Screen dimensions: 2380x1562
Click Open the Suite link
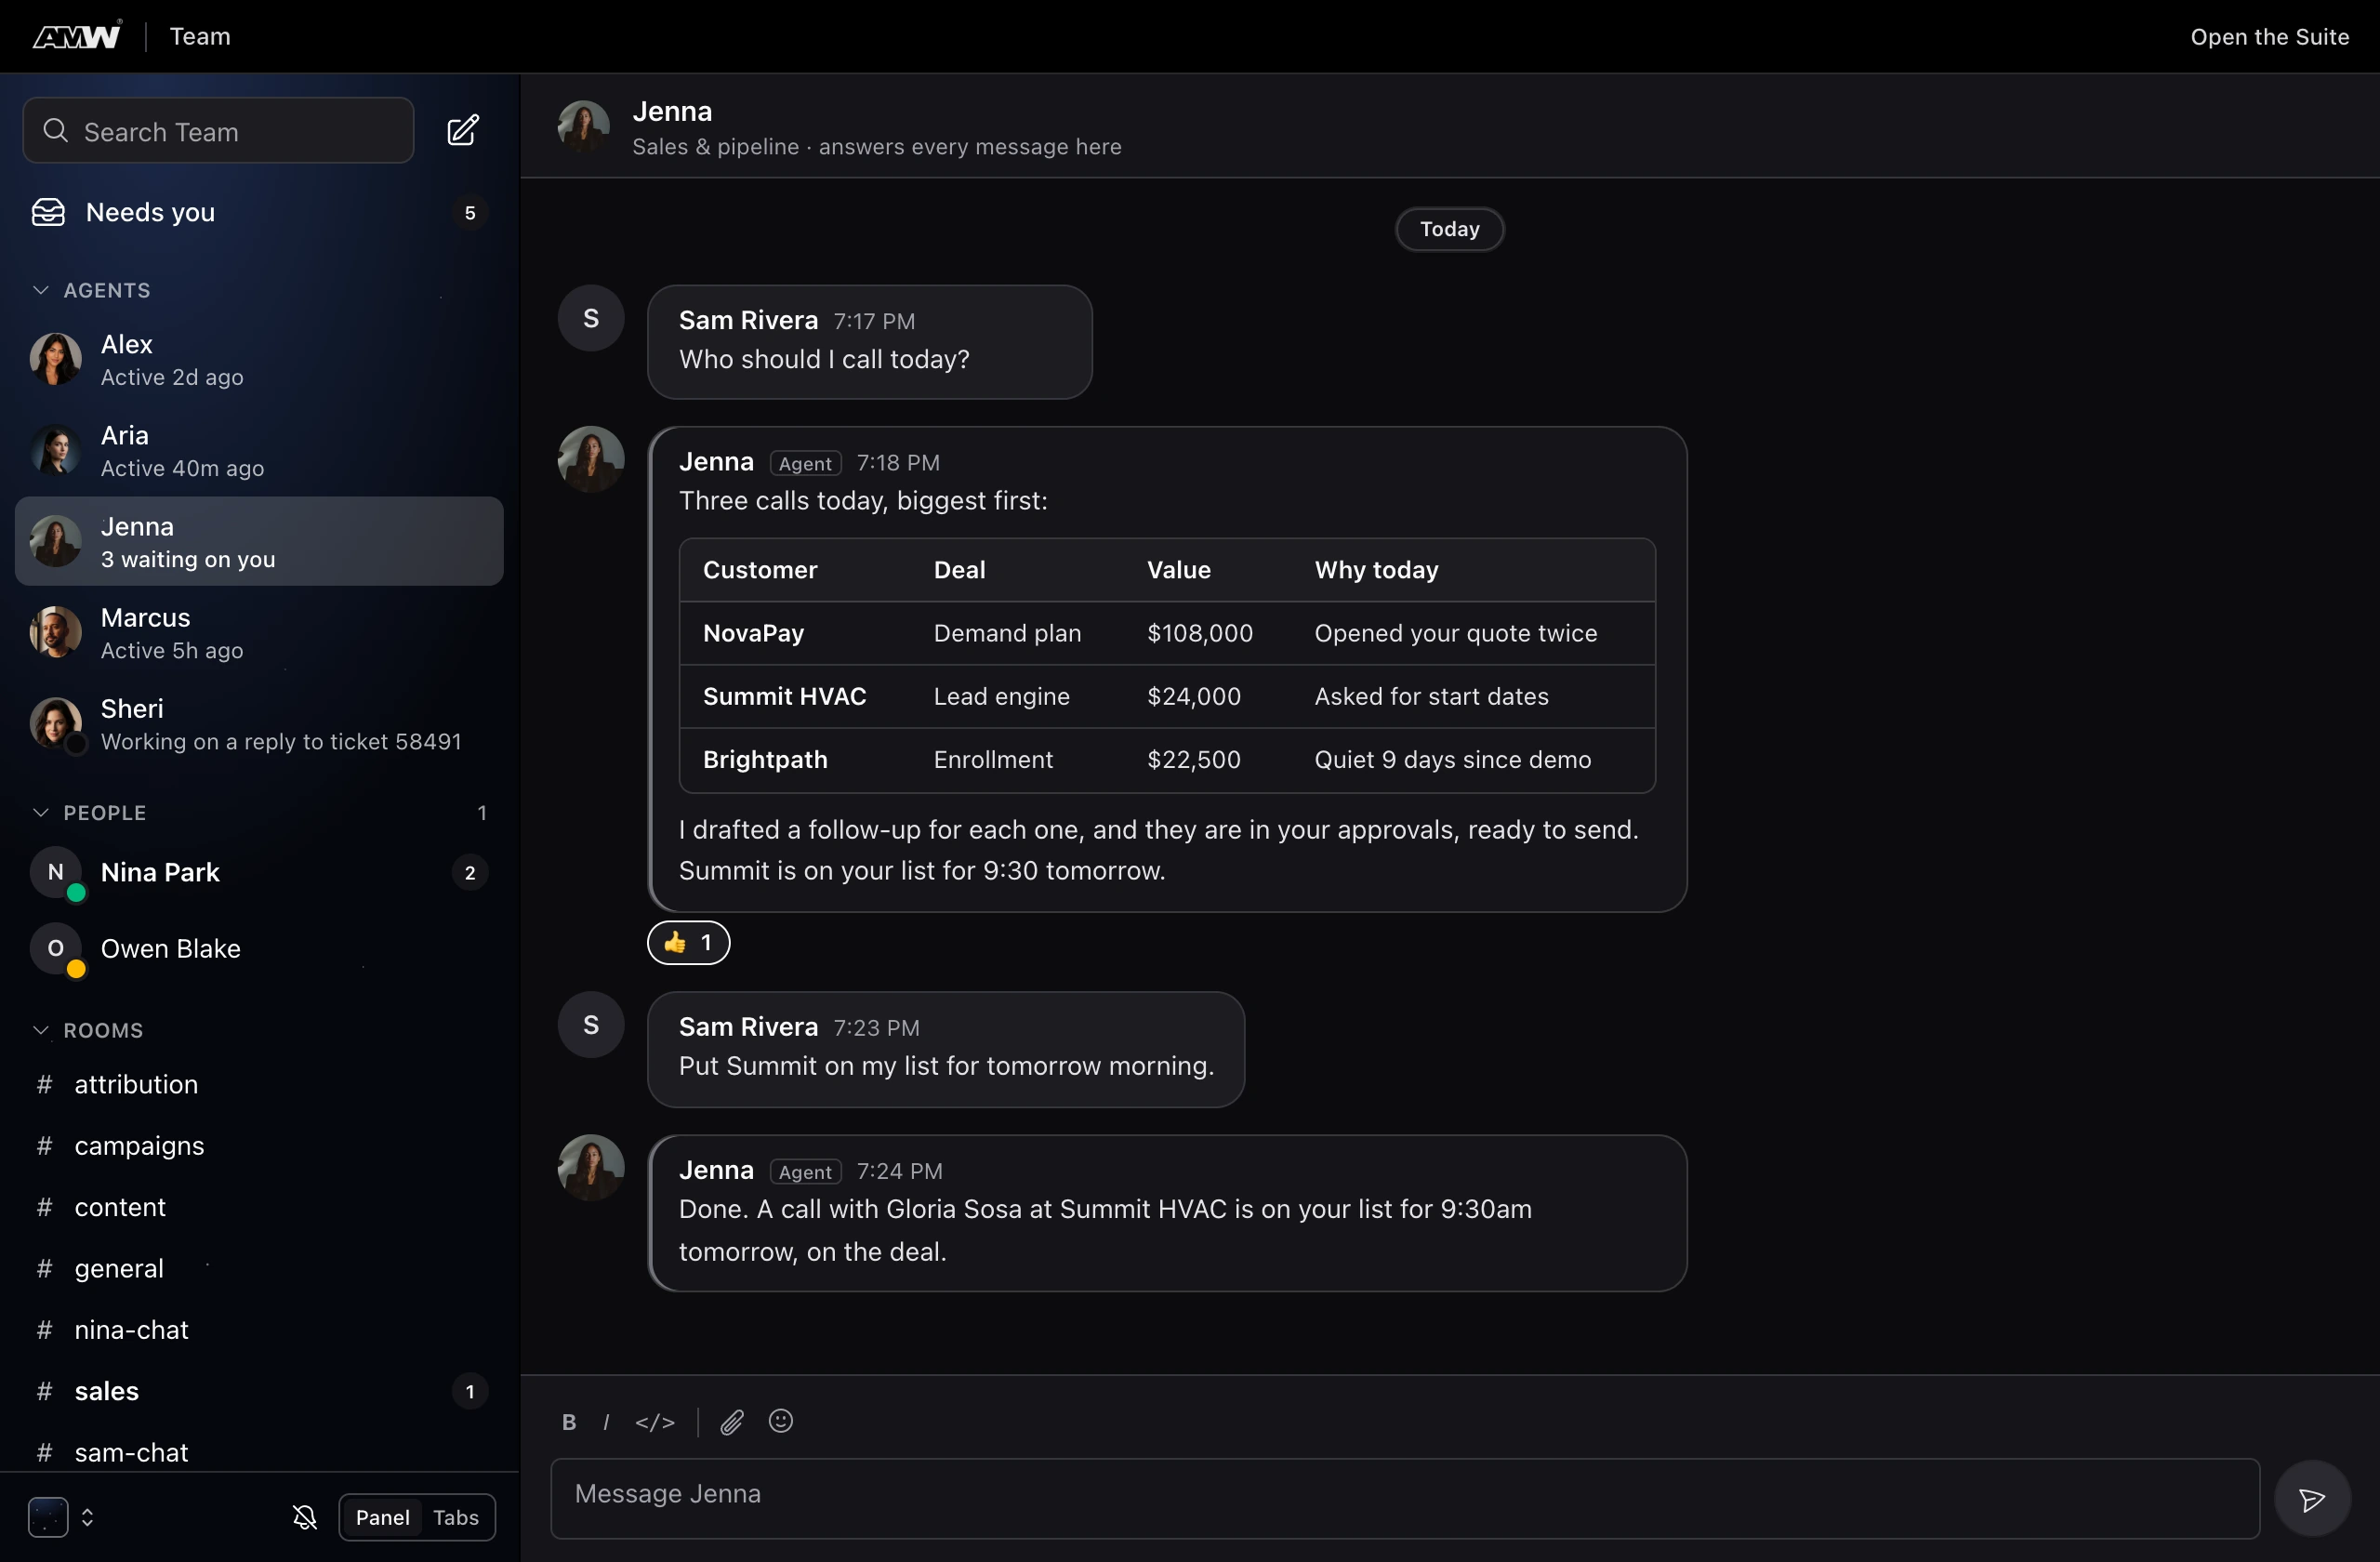tap(2269, 37)
